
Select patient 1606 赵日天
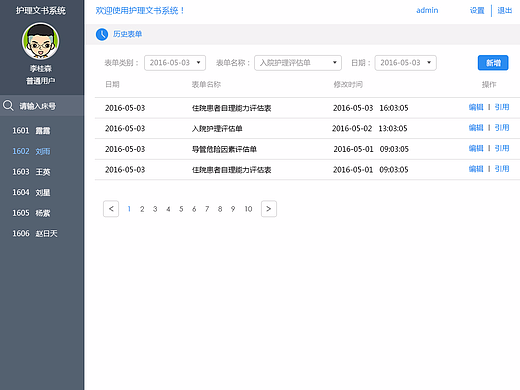[x=35, y=234]
